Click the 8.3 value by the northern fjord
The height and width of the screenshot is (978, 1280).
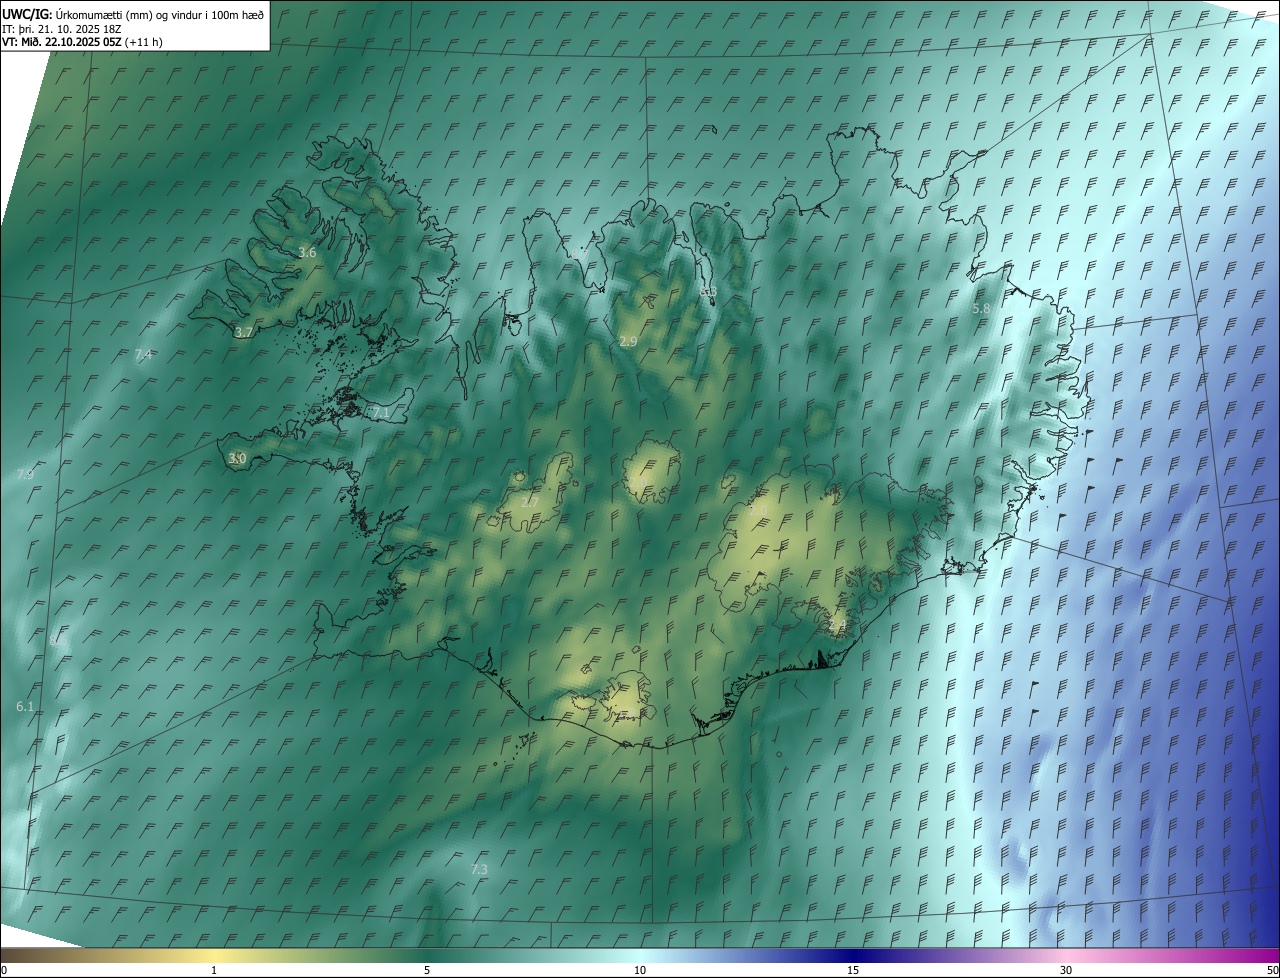pyautogui.click(x=709, y=292)
